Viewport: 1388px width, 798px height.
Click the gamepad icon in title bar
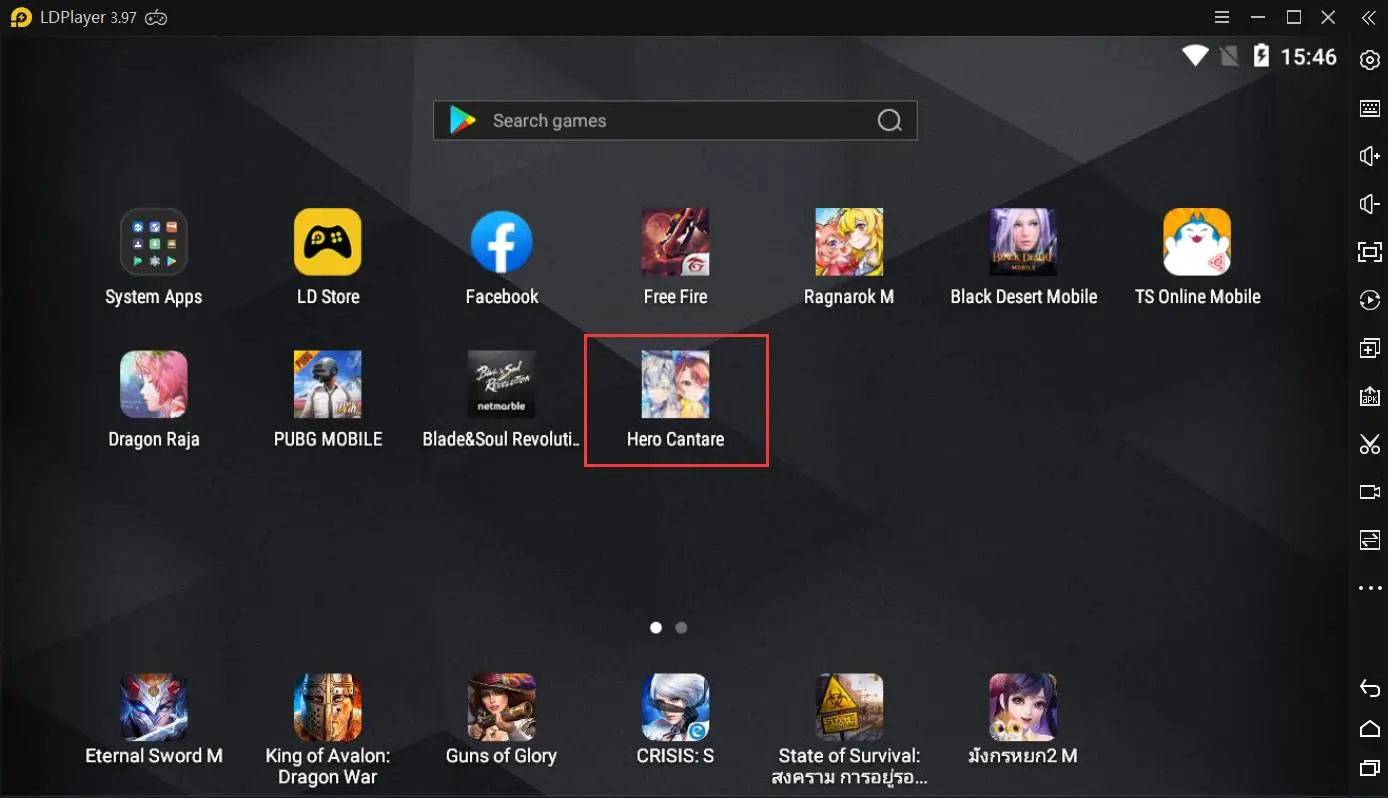click(x=156, y=18)
